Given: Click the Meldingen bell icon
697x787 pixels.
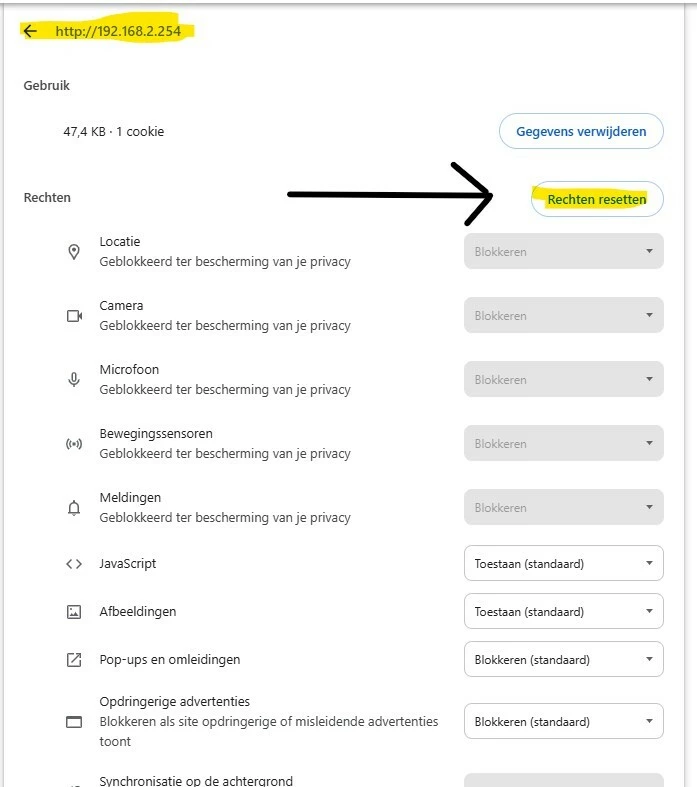Looking at the screenshot, I should click(x=74, y=507).
